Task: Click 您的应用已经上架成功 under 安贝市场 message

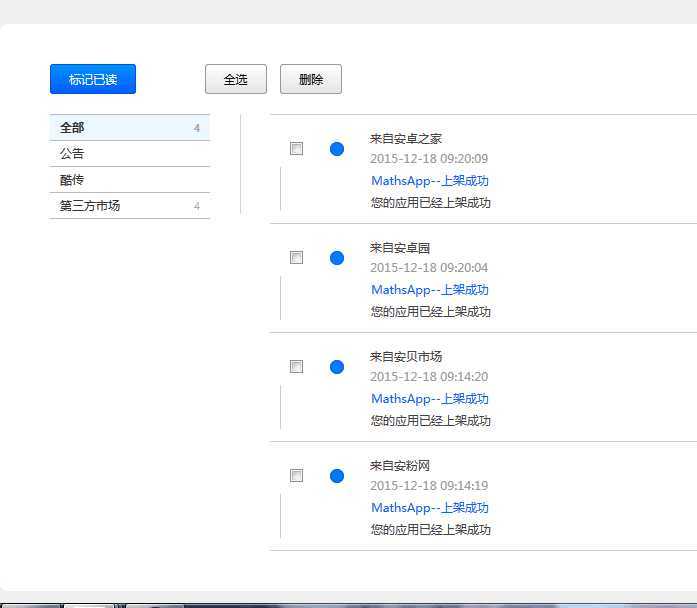Action: (x=431, y=420)
